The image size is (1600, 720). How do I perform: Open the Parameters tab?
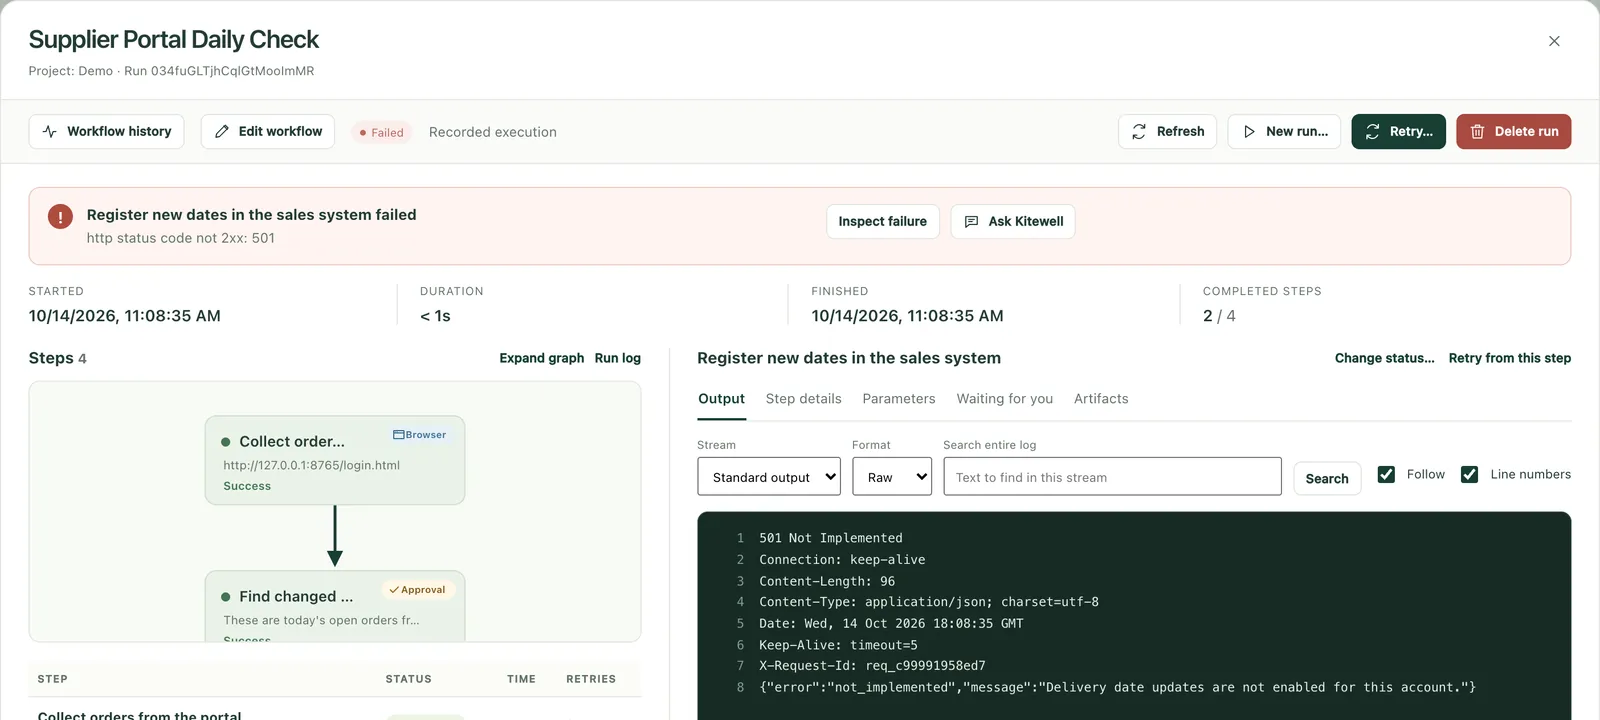tap(899, 399)
